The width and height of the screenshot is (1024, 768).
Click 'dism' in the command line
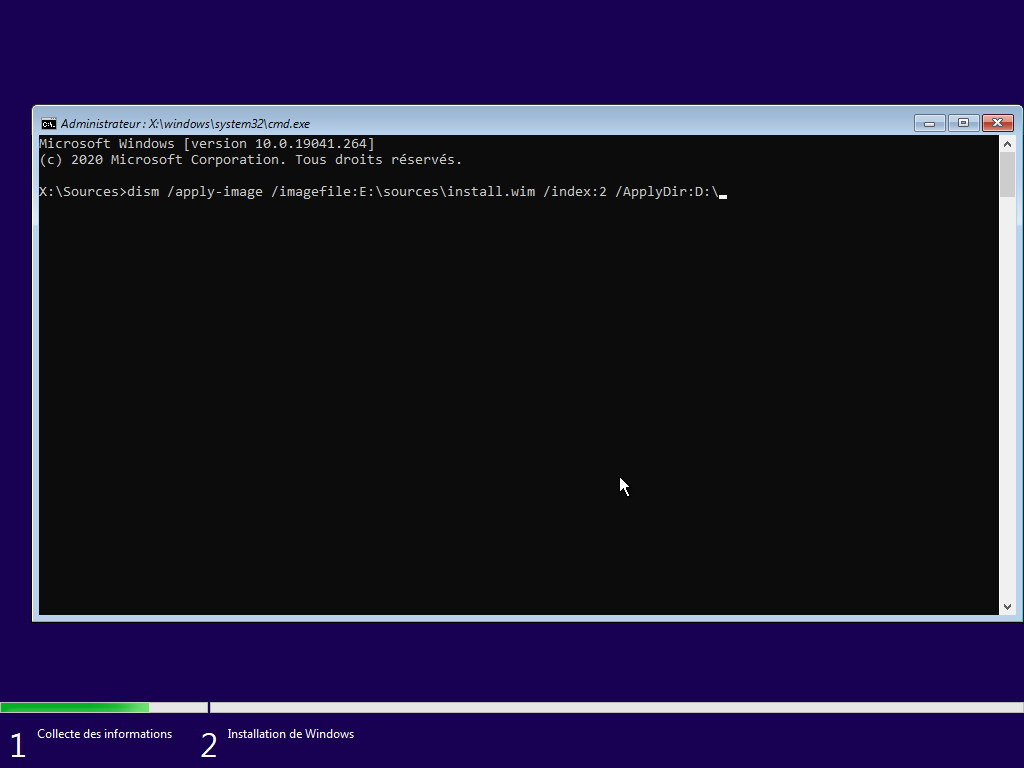click(x=143, y=192)
